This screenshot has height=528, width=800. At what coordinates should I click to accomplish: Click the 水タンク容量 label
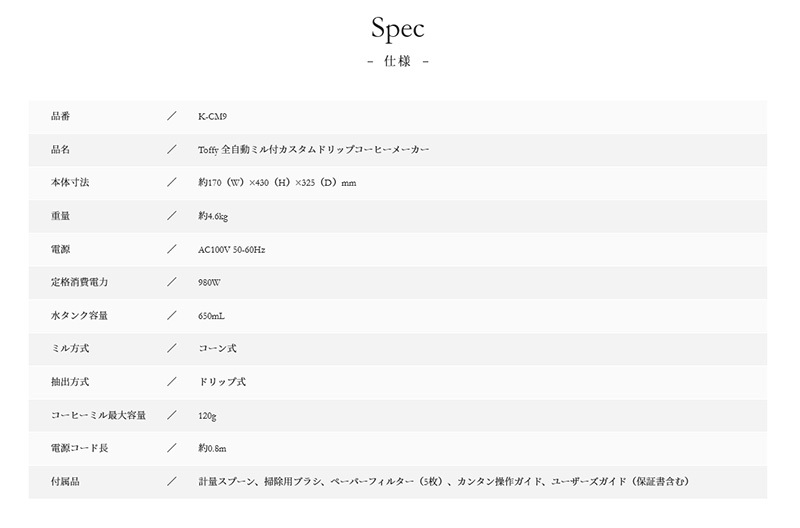click(80, 316)
